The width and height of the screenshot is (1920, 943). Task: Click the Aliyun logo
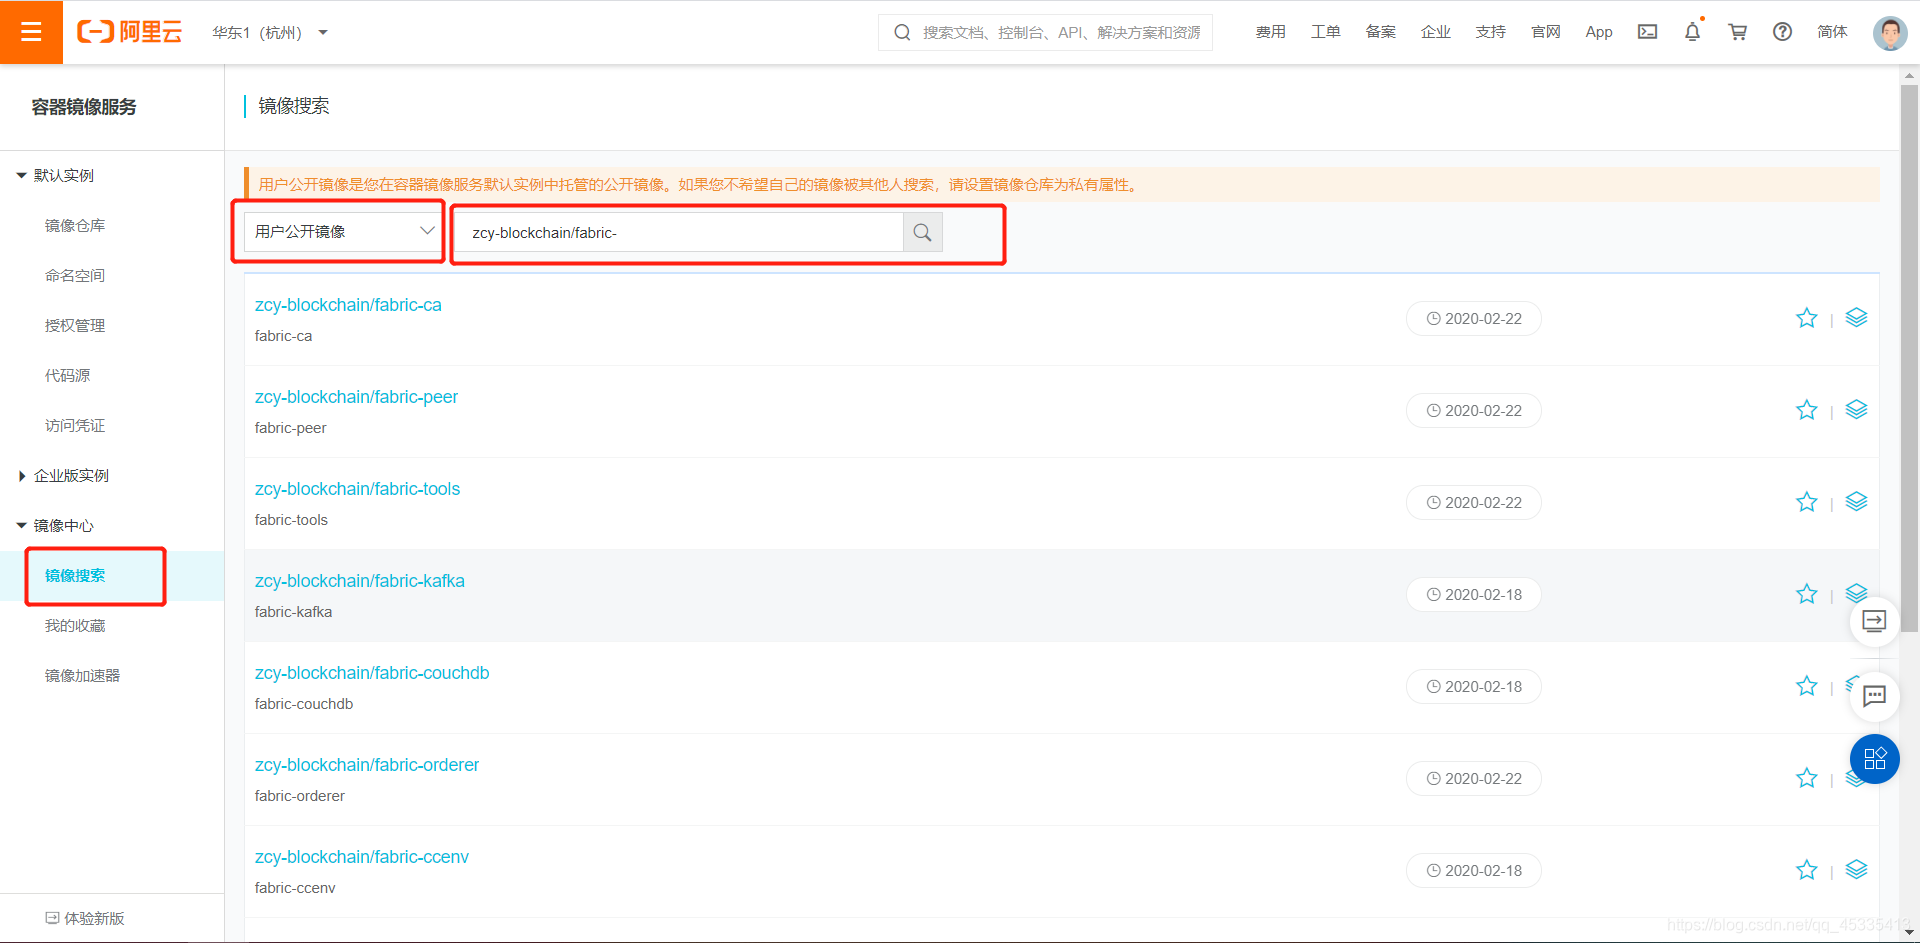[130, 32]
